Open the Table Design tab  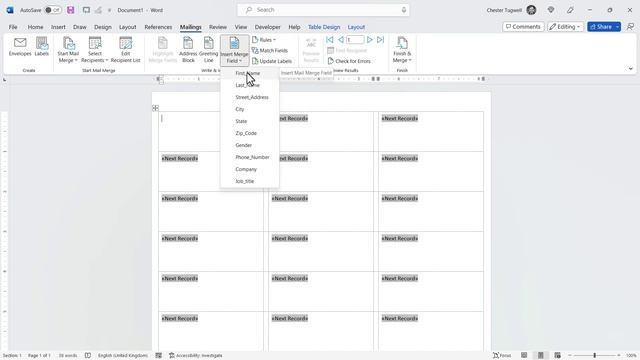(324, 27)
